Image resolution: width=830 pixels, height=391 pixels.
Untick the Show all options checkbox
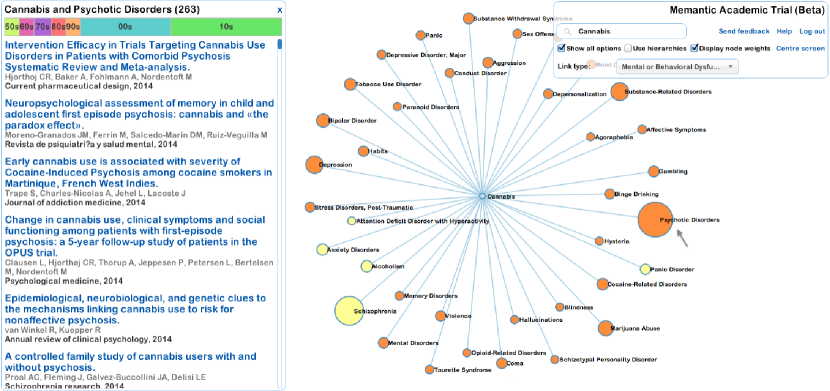pos(562,48)
